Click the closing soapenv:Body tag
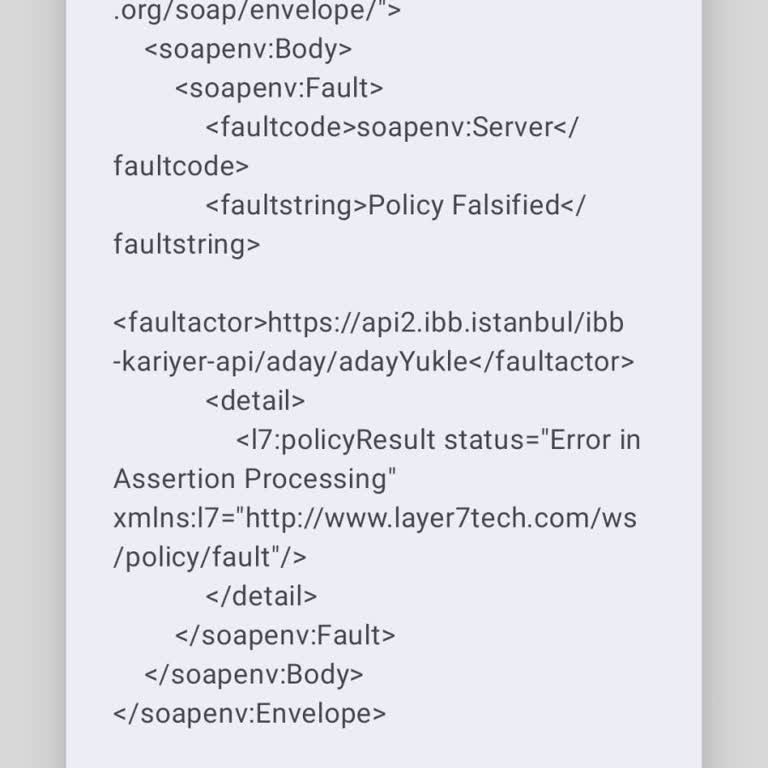The image size is (768, 768). click(x=254, y=674)
